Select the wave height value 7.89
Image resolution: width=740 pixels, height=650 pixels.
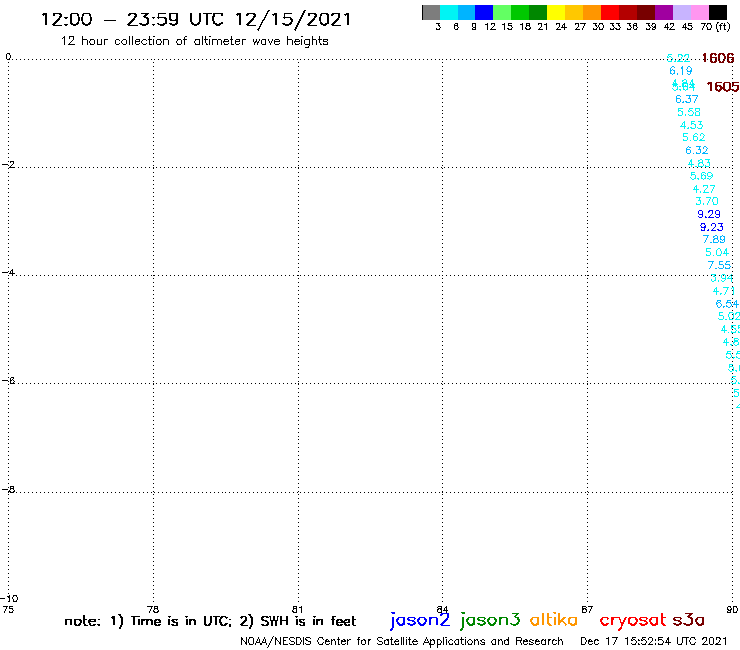coord(714,239)
